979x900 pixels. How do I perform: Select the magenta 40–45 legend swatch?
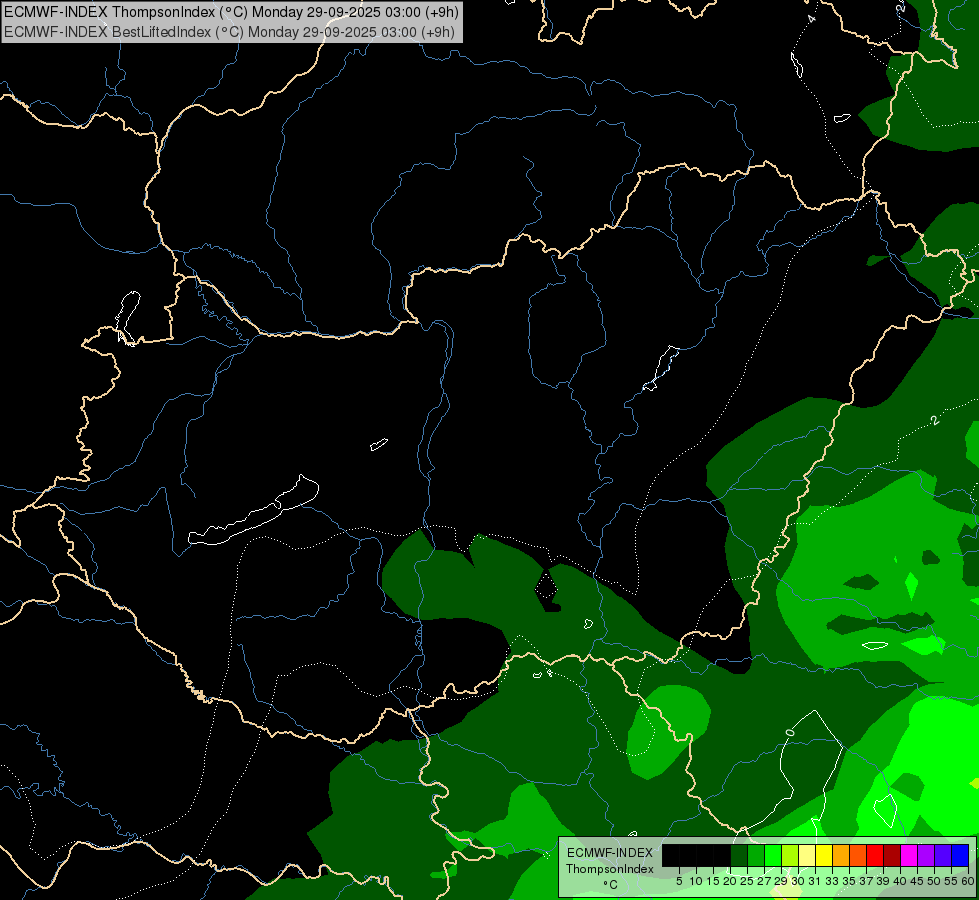point(909,855)
